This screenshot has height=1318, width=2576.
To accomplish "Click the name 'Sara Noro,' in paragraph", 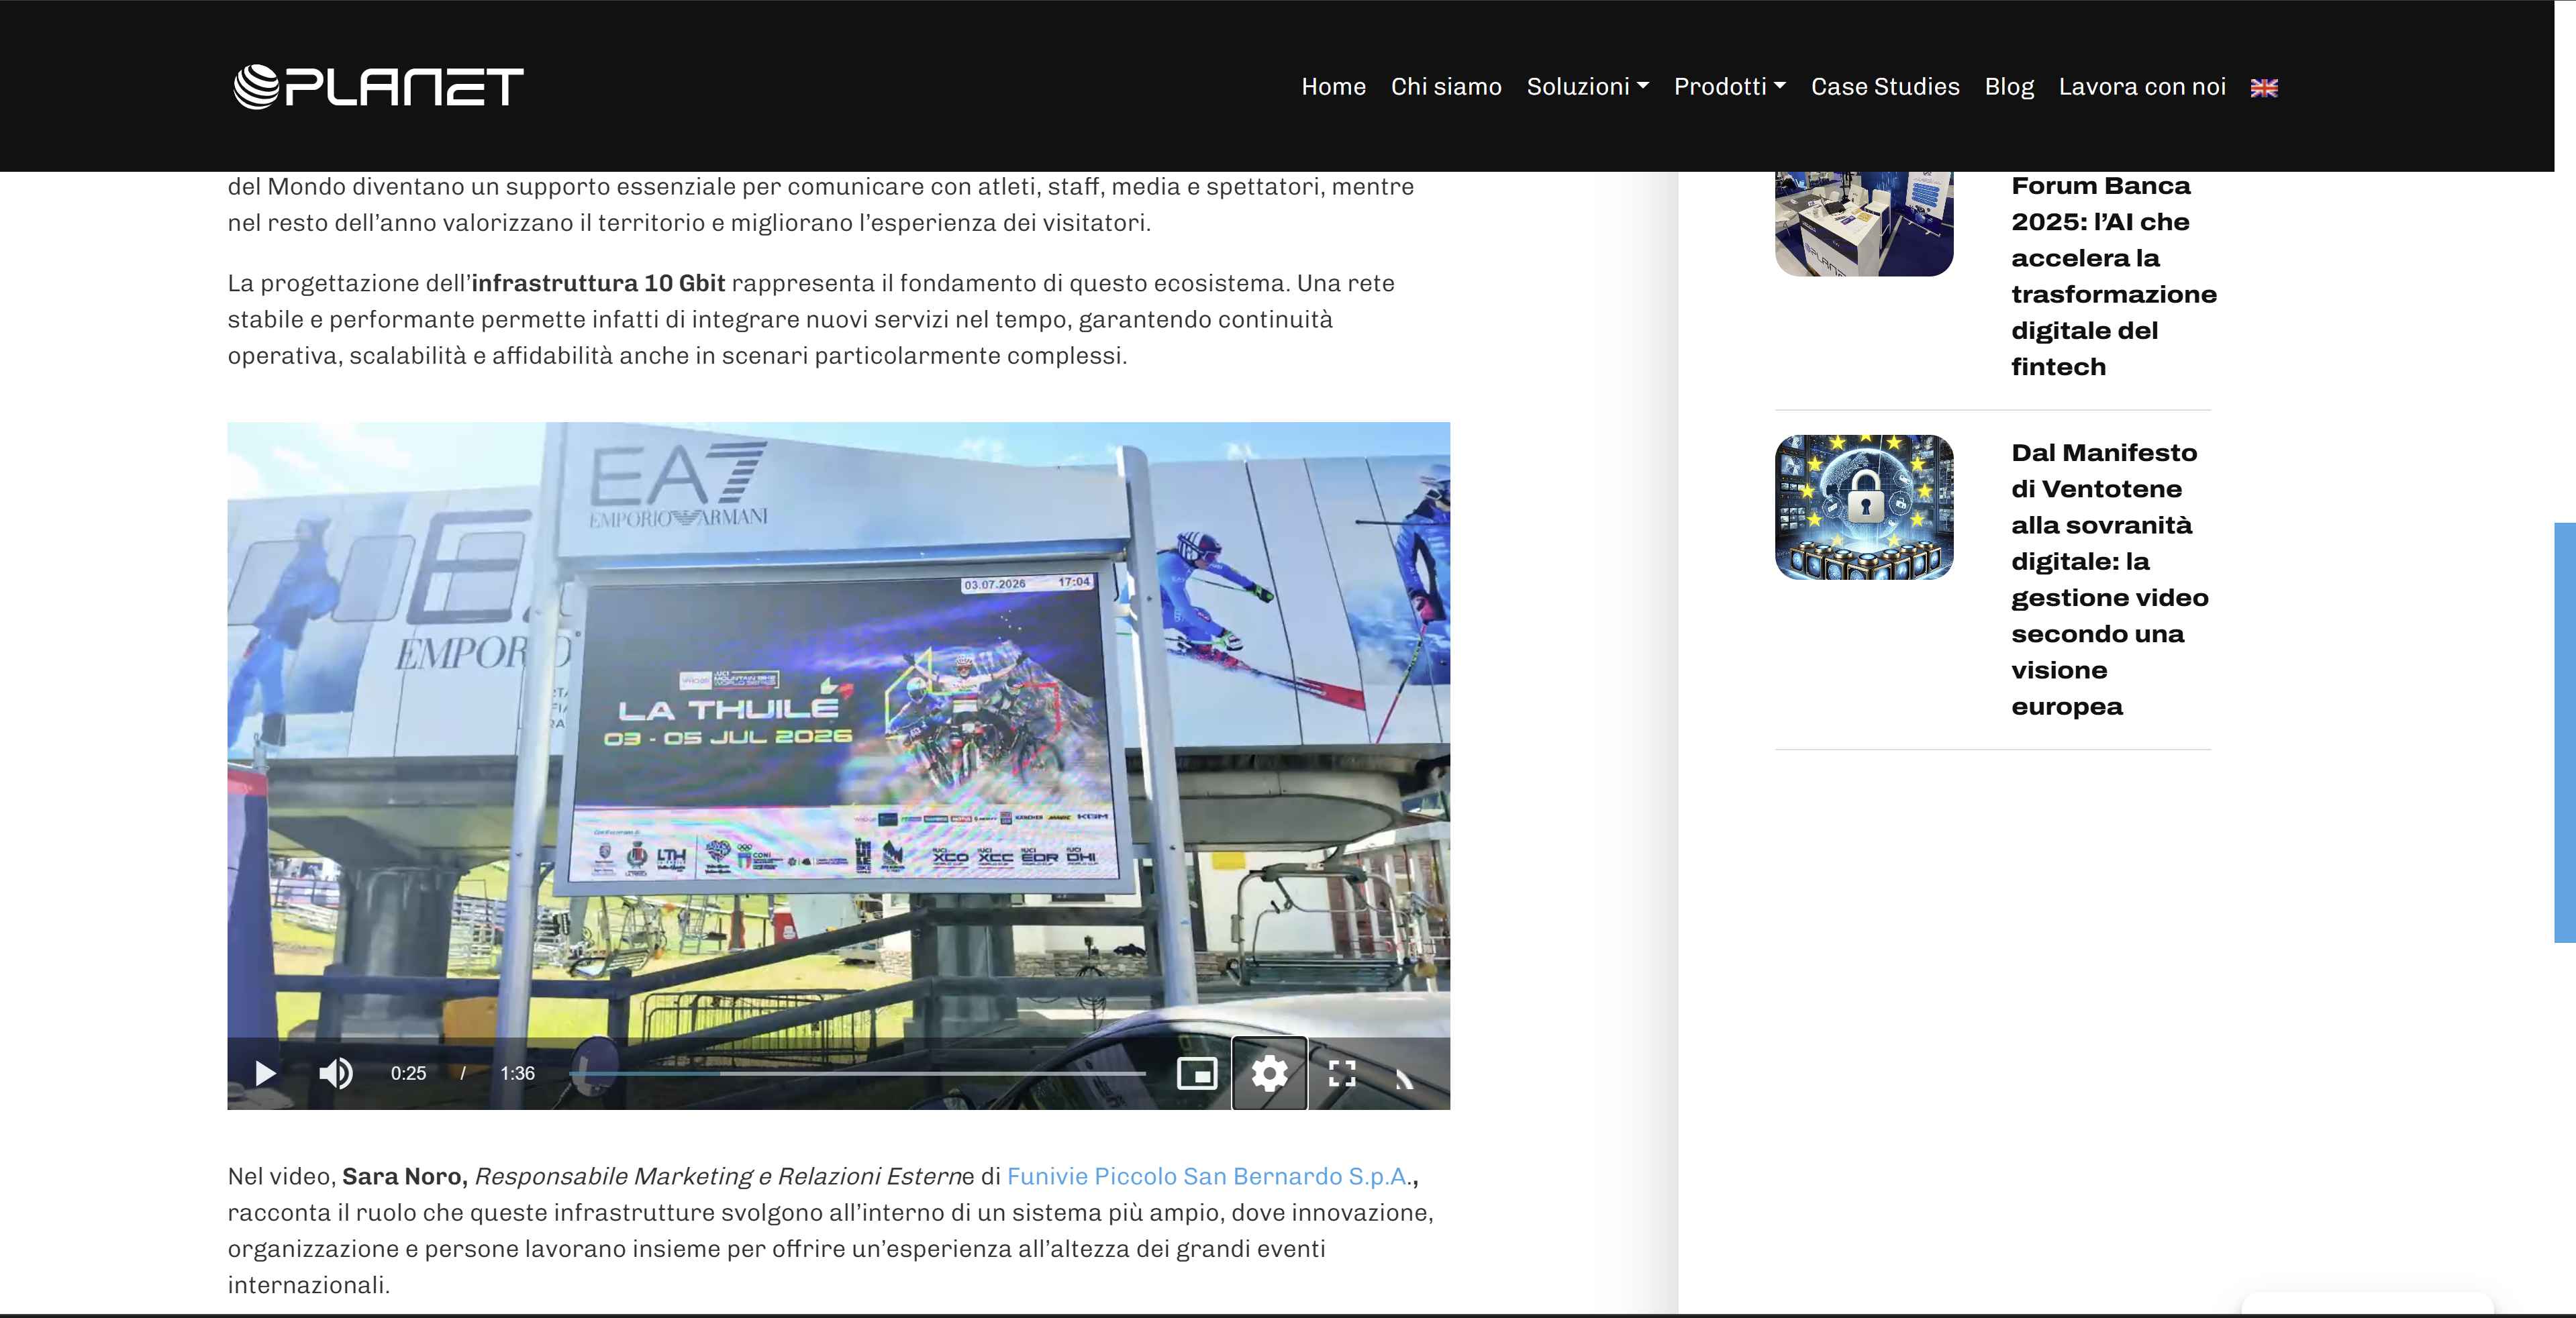I will point(405,1176).
